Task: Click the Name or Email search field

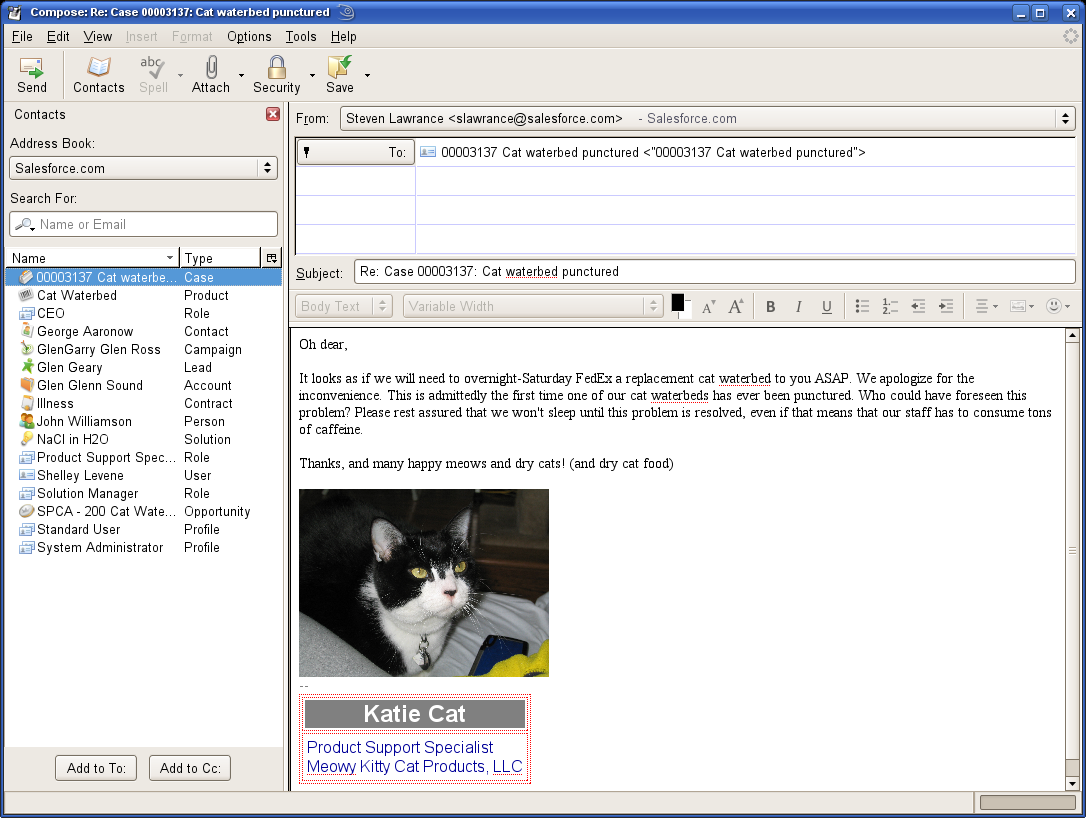Action: tap(143, 224)
